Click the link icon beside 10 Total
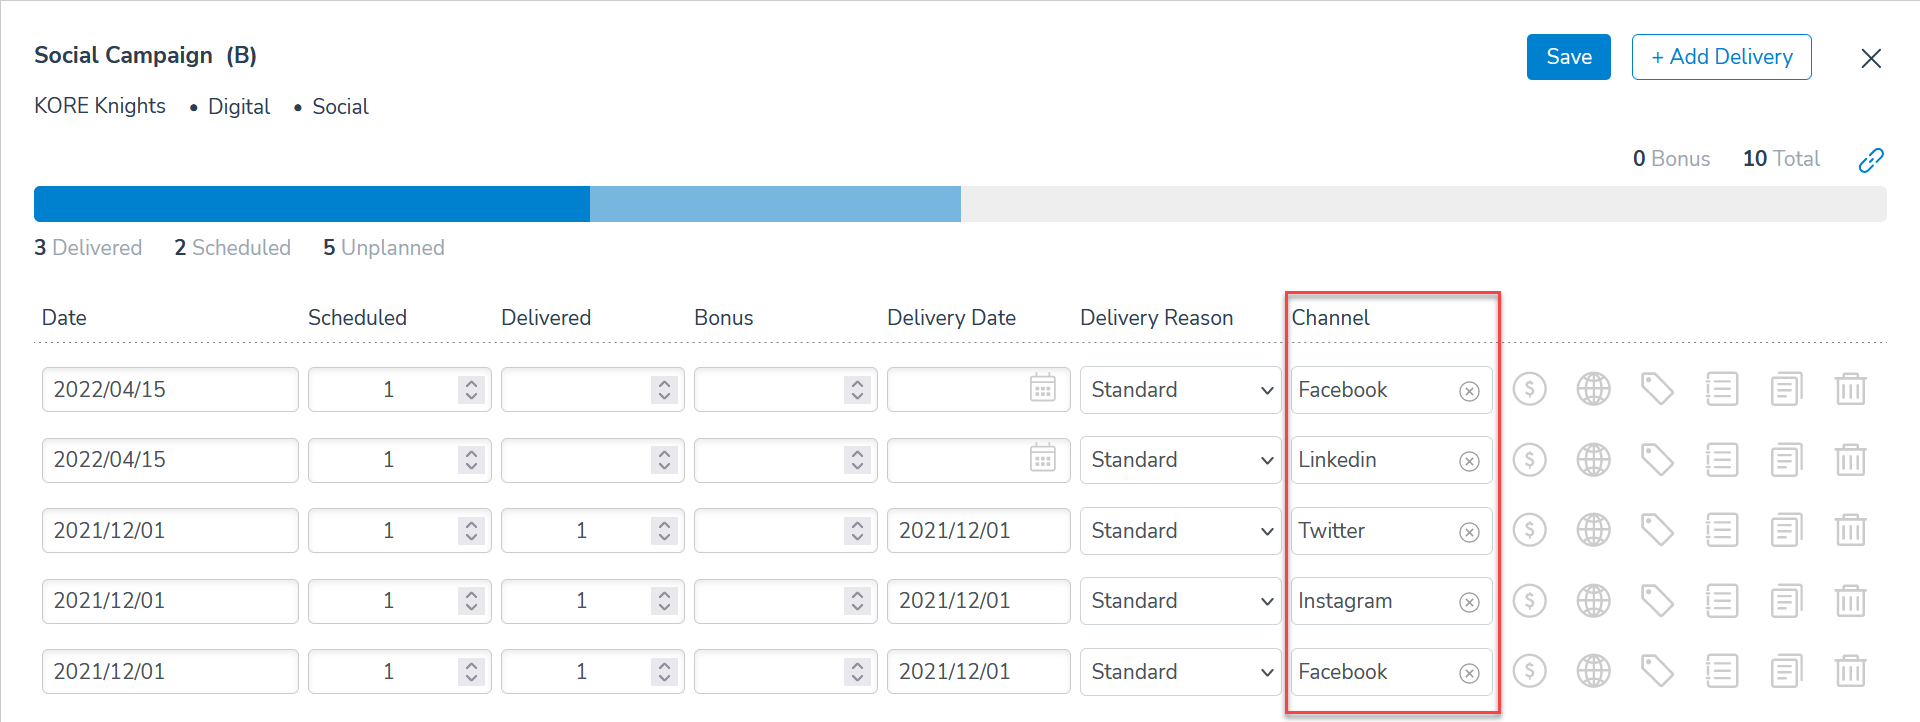 tap(1870, 160)
